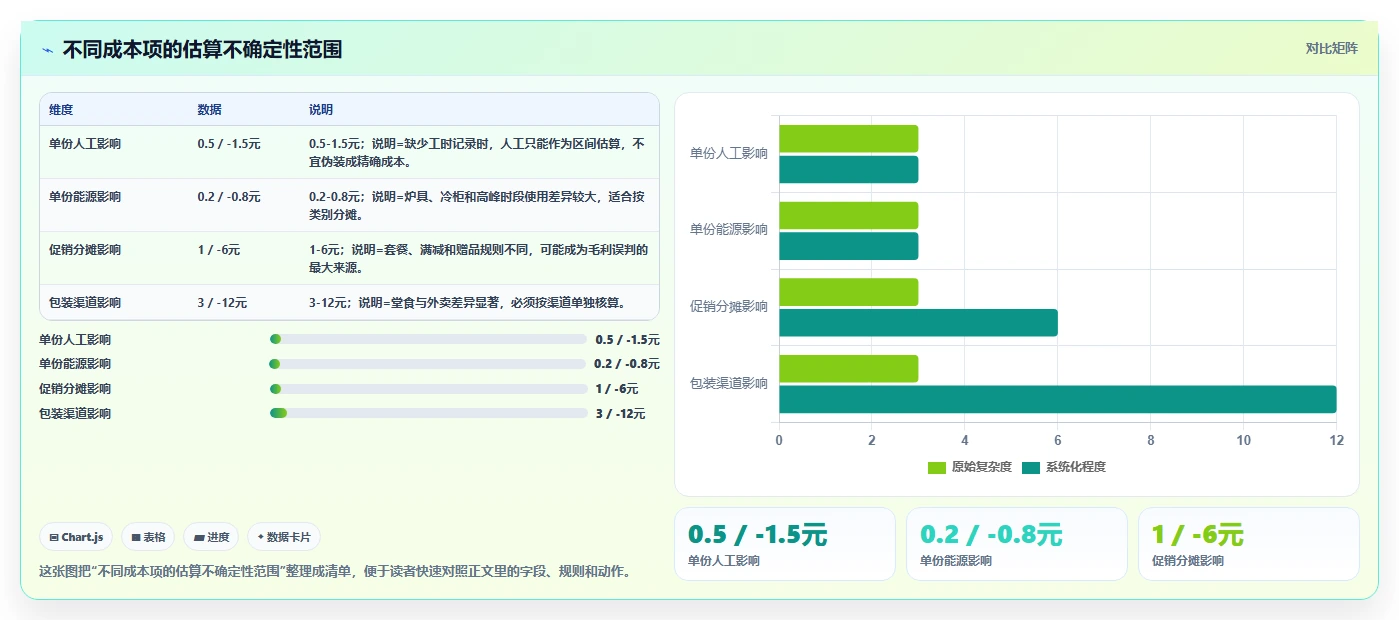Click the title 不同成本项的估算不确定性范围
This screenshot has width=1399, height=620.
click(x=202, y=50)
